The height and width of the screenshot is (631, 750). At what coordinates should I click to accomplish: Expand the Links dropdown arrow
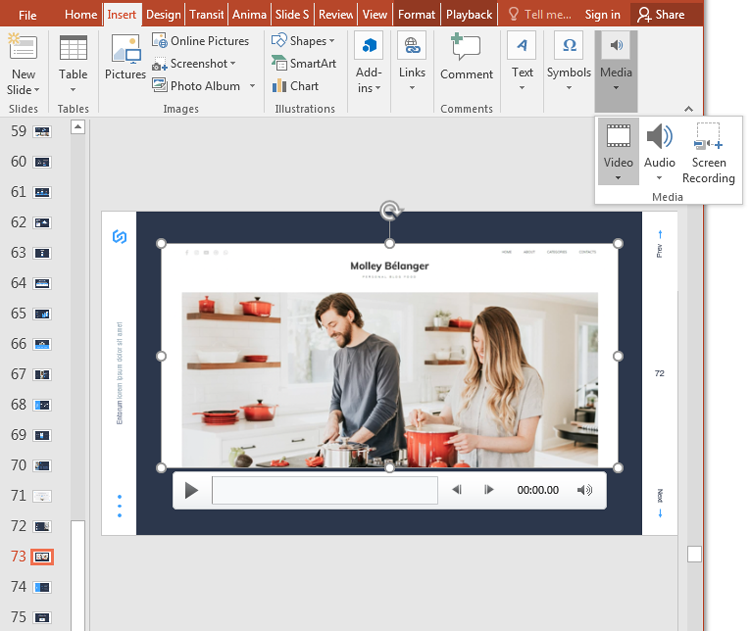point(412,88)
